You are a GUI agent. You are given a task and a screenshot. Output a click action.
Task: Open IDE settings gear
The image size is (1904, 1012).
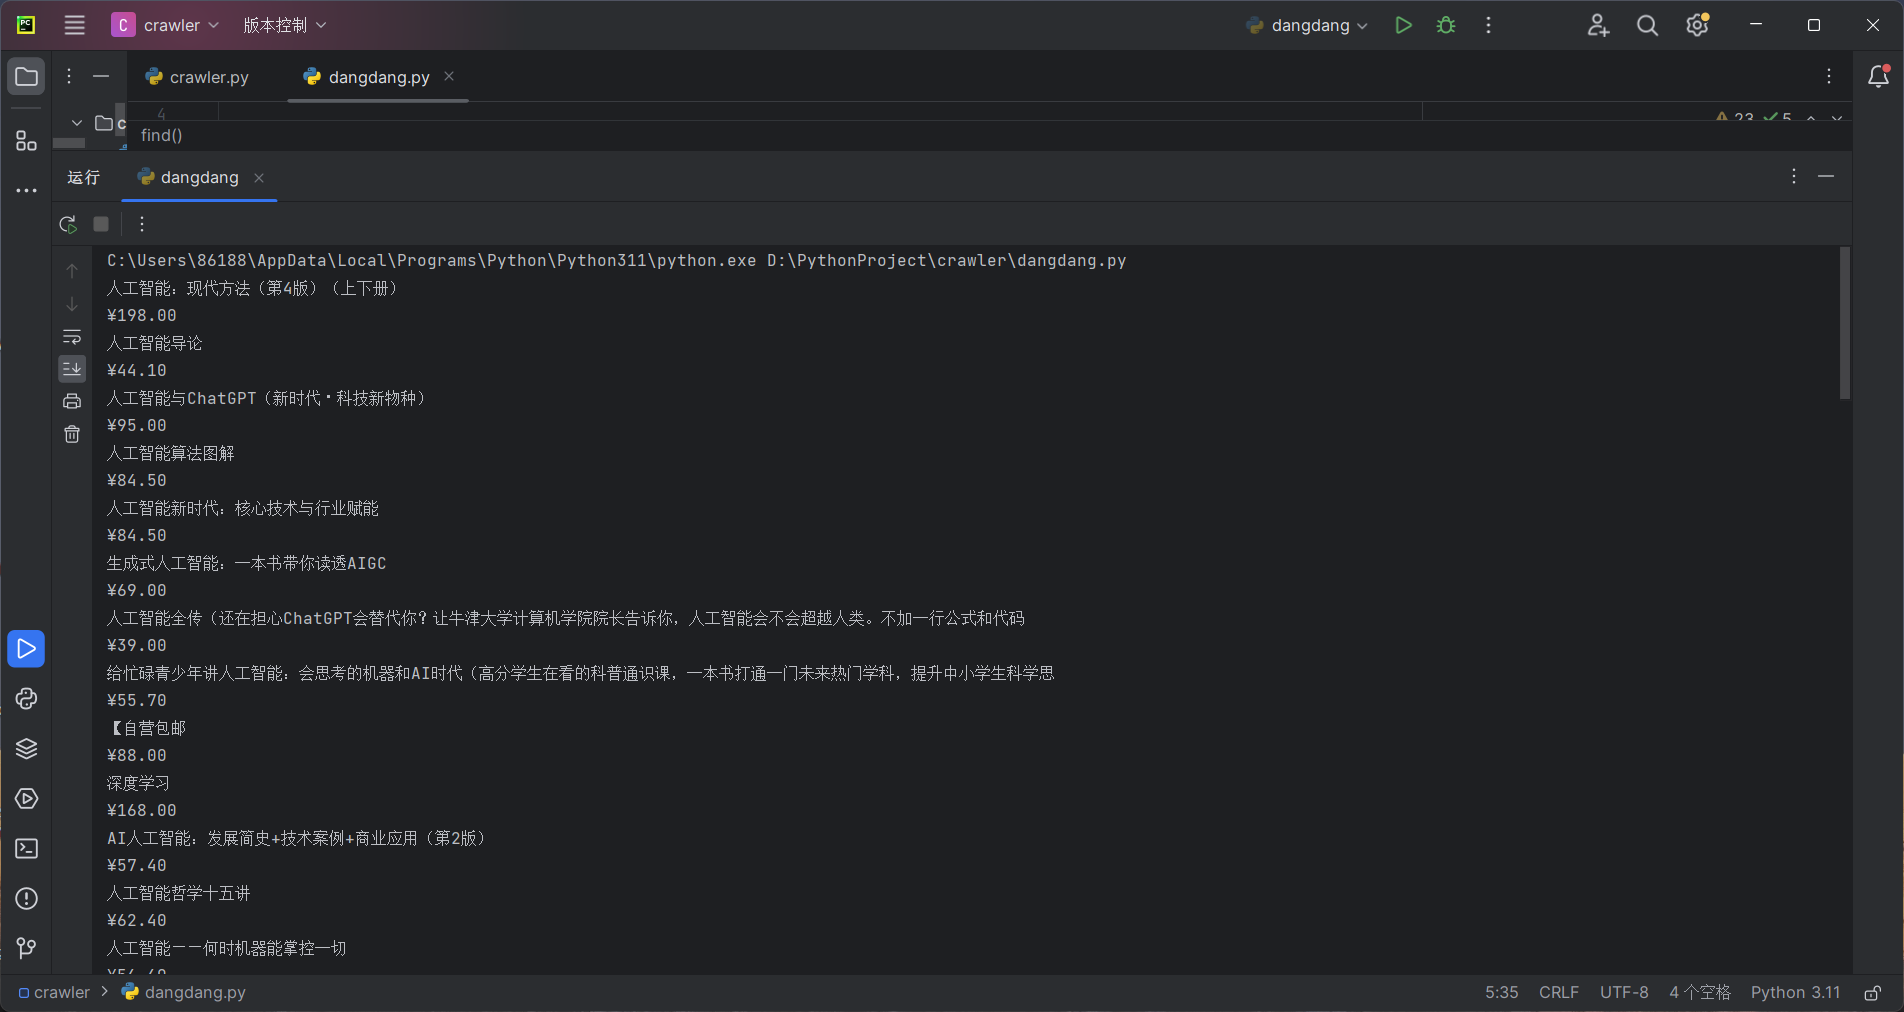pyautogui.click(x=1697, y=25)
